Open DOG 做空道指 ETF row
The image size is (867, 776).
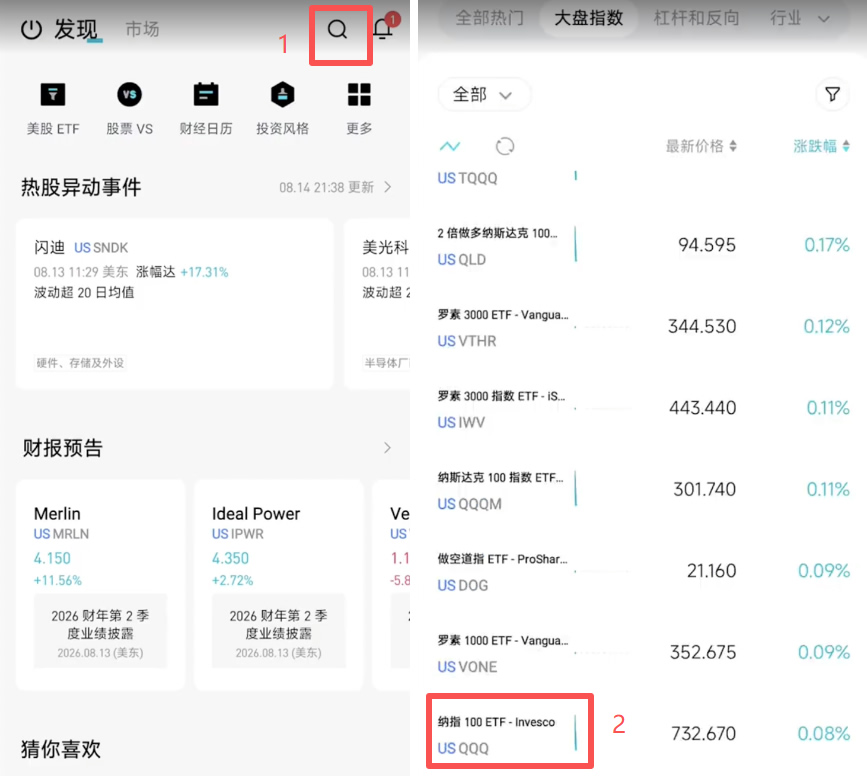point(644,571)
